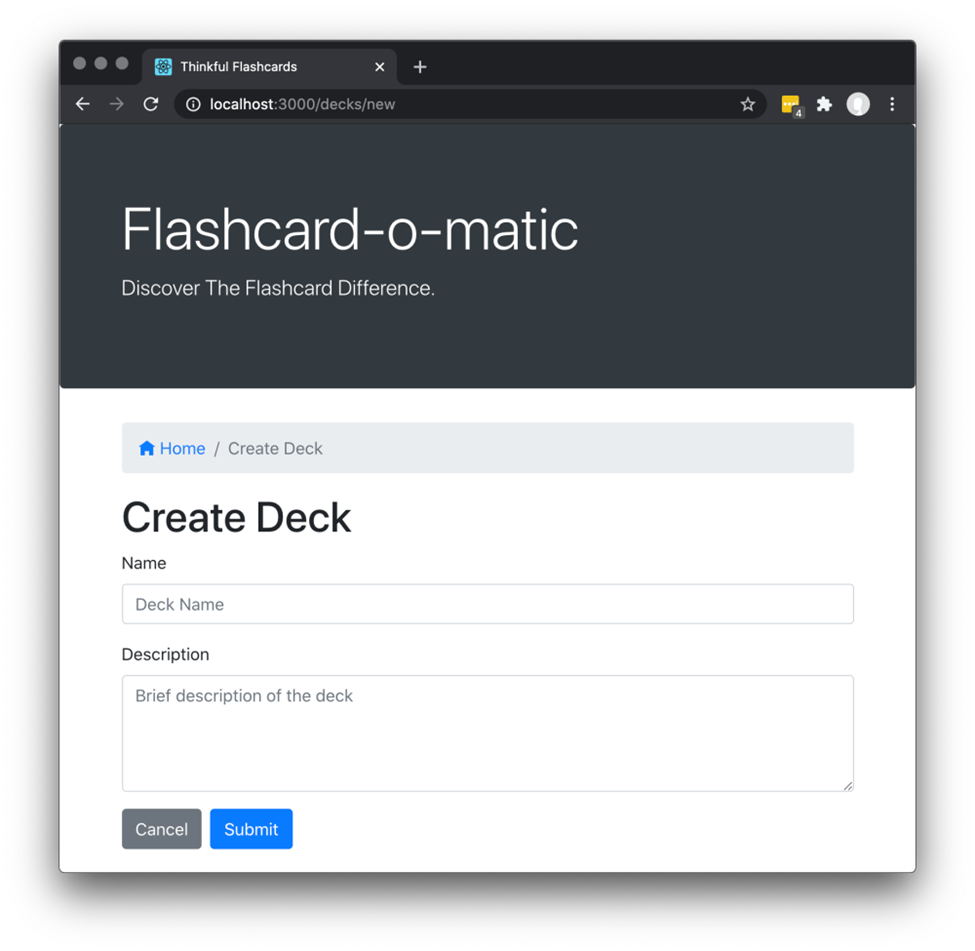Switch to the Thinkful Flashcards tab
This screenshot has height=951, width=975.
click(x=260, y=66)
